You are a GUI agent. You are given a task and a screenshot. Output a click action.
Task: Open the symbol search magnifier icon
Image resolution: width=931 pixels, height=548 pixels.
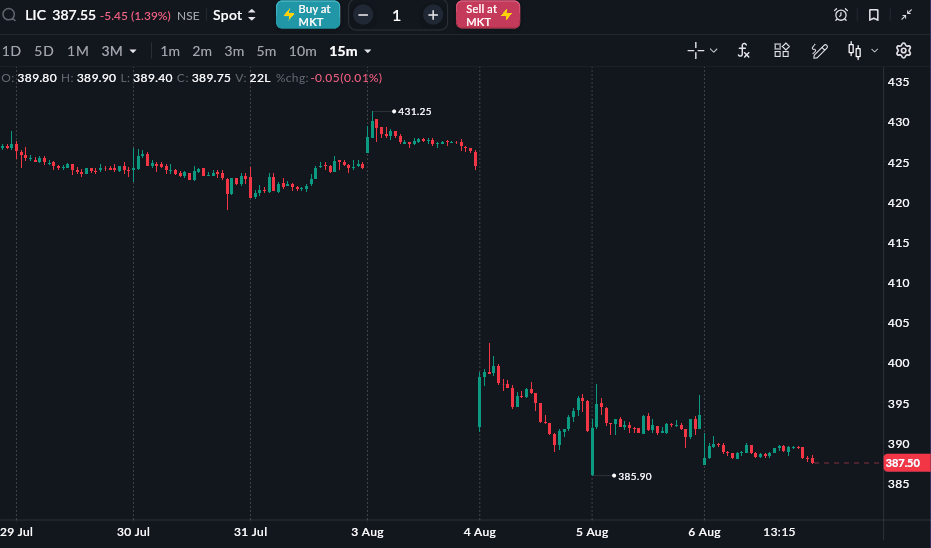pyautogui.click(x=9, y=15)
